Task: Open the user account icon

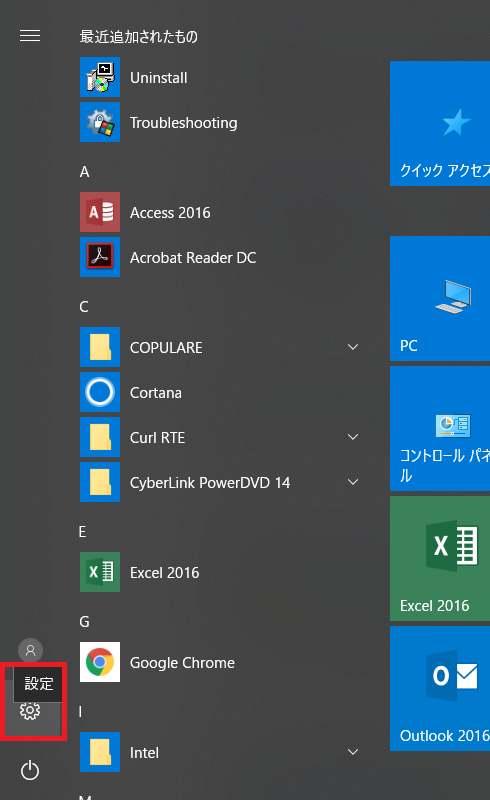Action: coord(30,651)
